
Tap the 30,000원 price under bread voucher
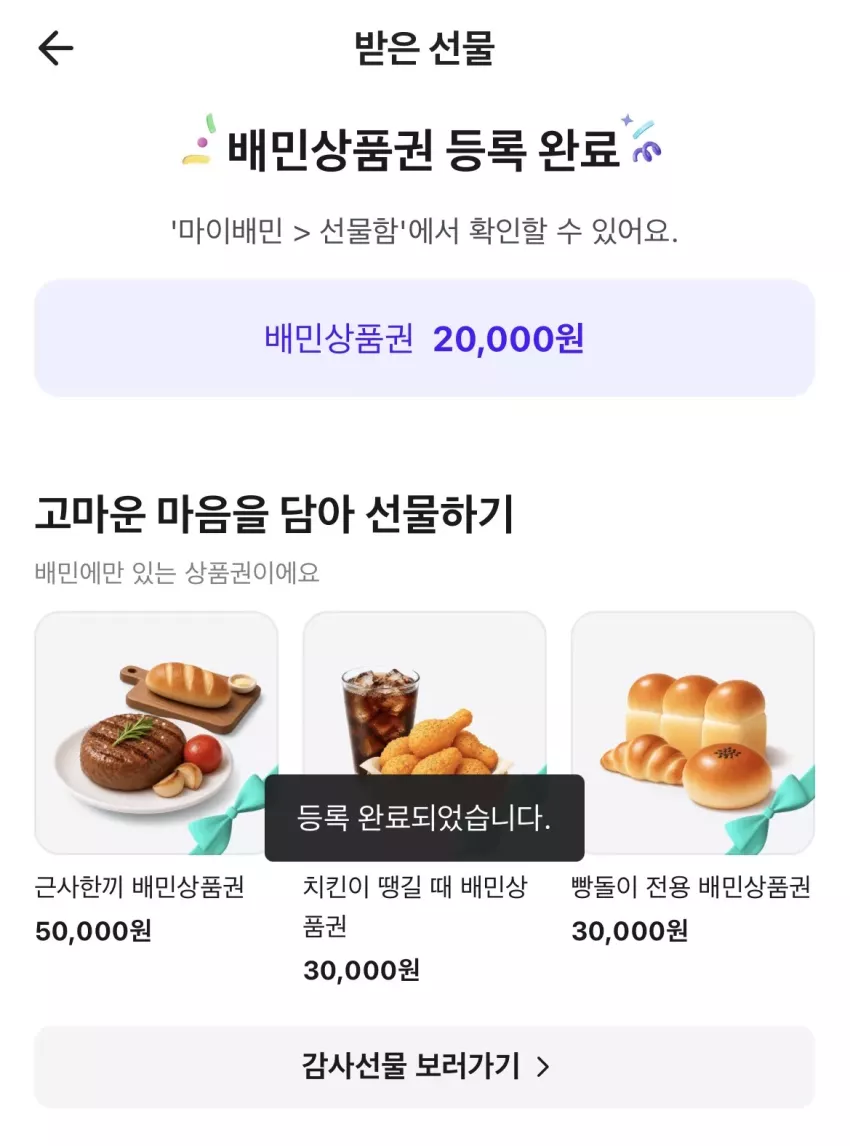[x=630, y=930]
